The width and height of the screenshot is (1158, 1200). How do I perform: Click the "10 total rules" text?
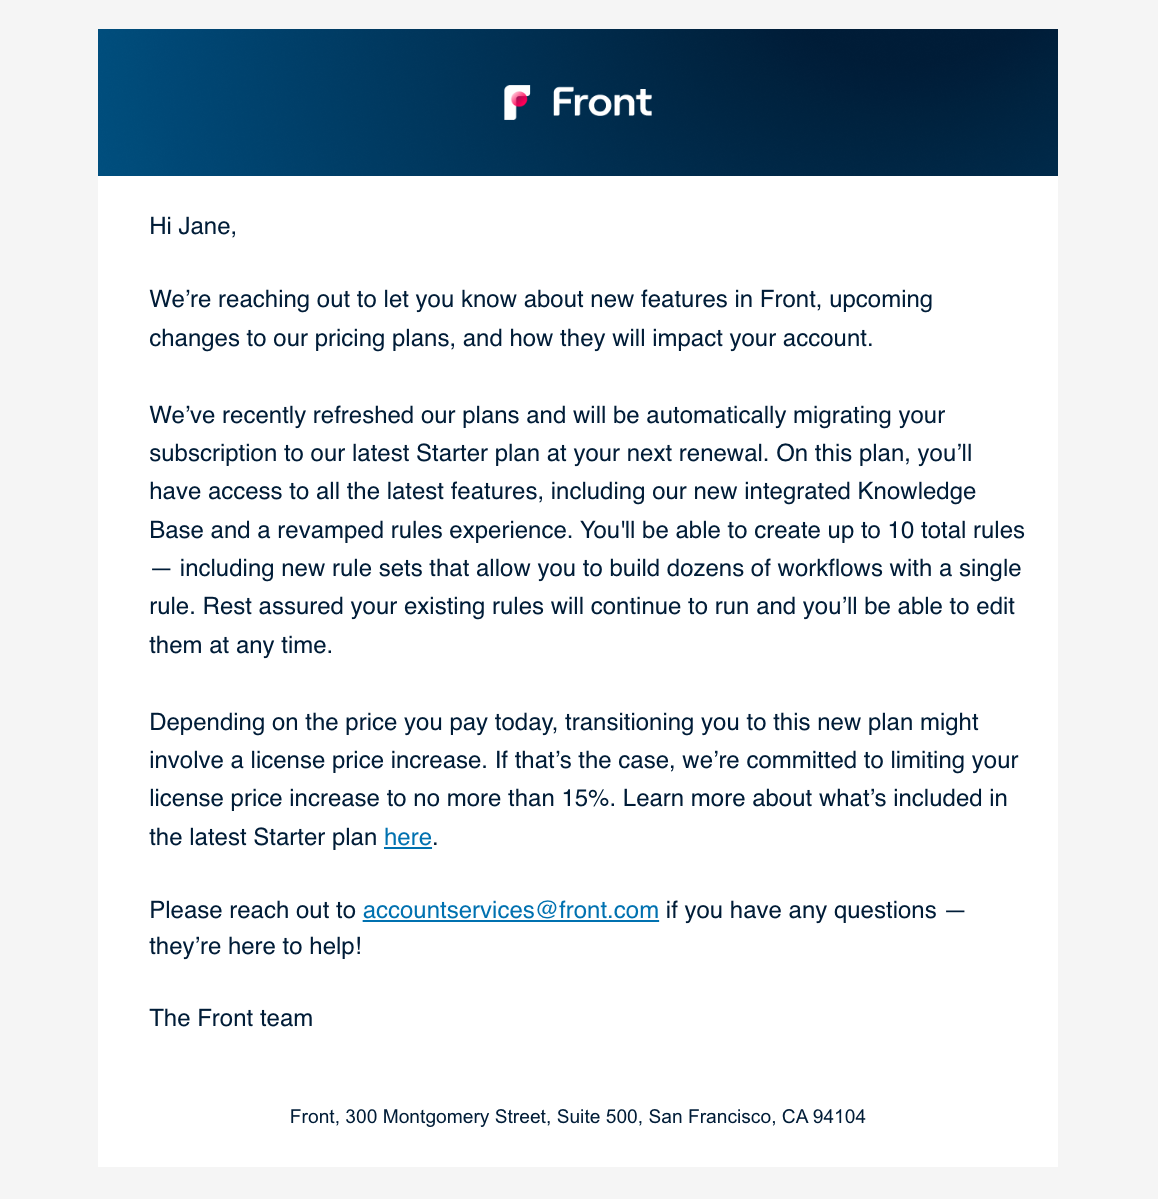tap(956, 529)
